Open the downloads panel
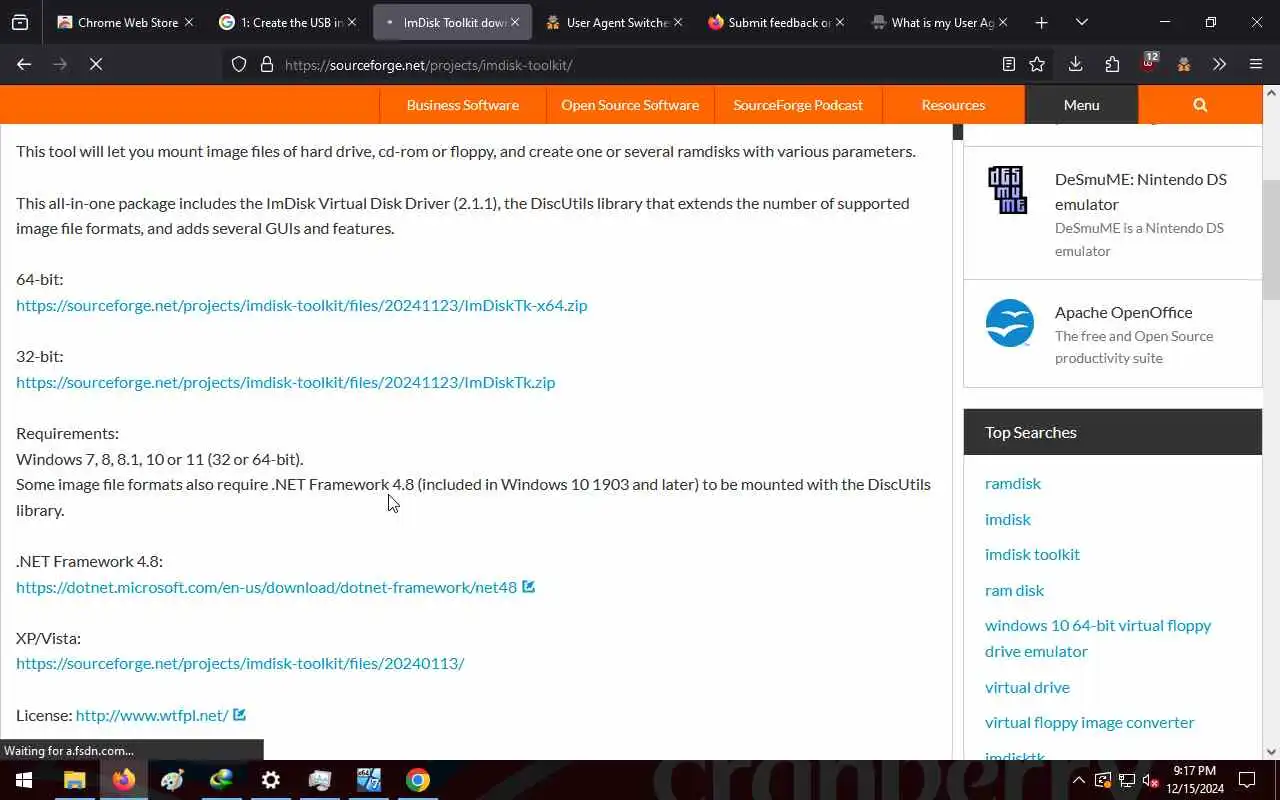The width and height of the screenshot is (1280, 800). [x=1075, y=64]
